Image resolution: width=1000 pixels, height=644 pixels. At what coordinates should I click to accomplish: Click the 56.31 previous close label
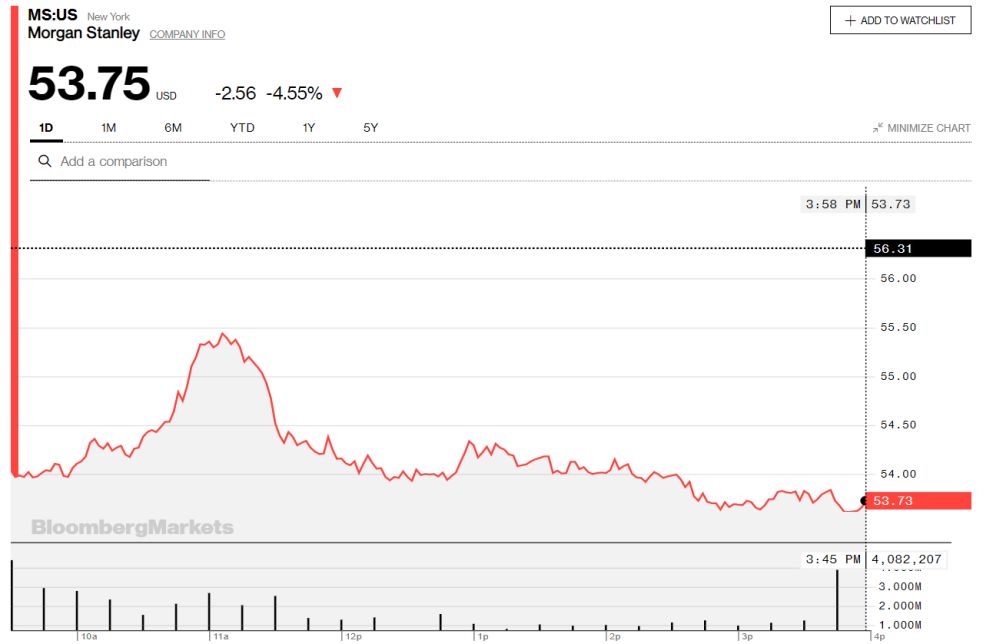click(918, 249)
